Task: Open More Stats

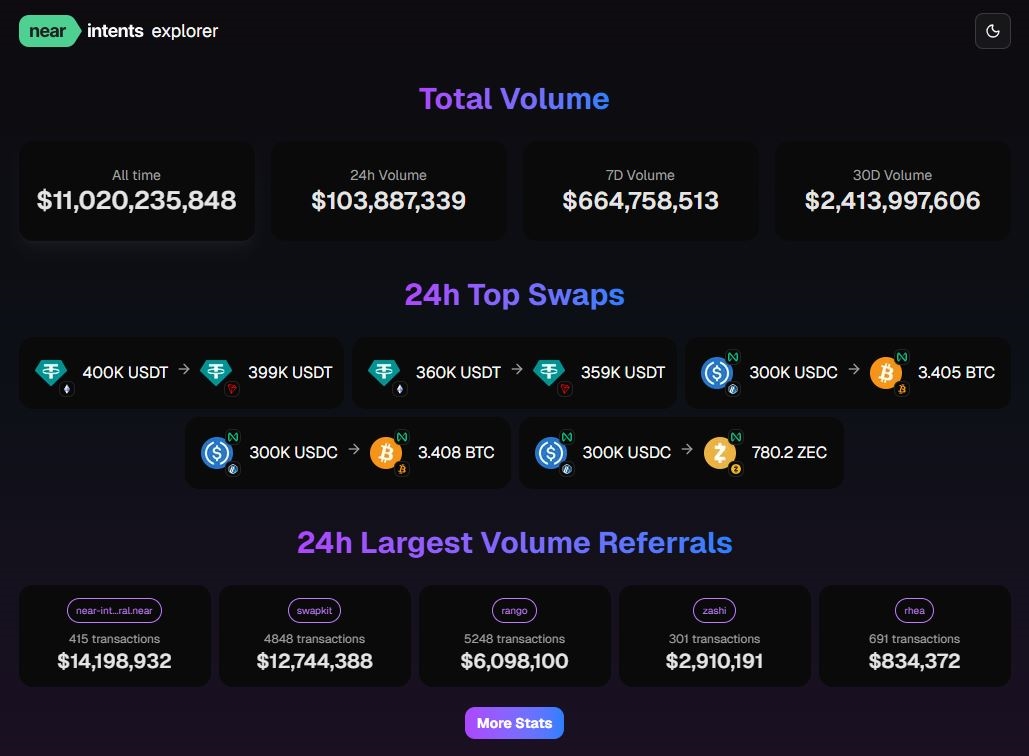Action: [514, 723]
